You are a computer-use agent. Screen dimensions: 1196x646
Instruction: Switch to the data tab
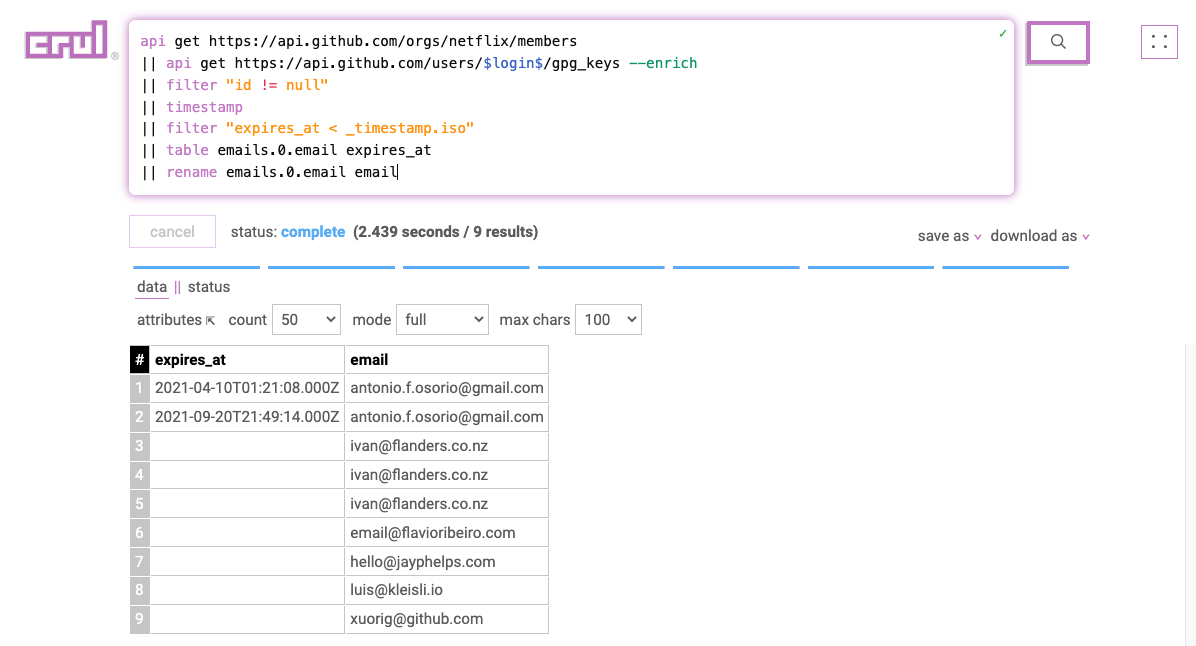click(152, 288)
